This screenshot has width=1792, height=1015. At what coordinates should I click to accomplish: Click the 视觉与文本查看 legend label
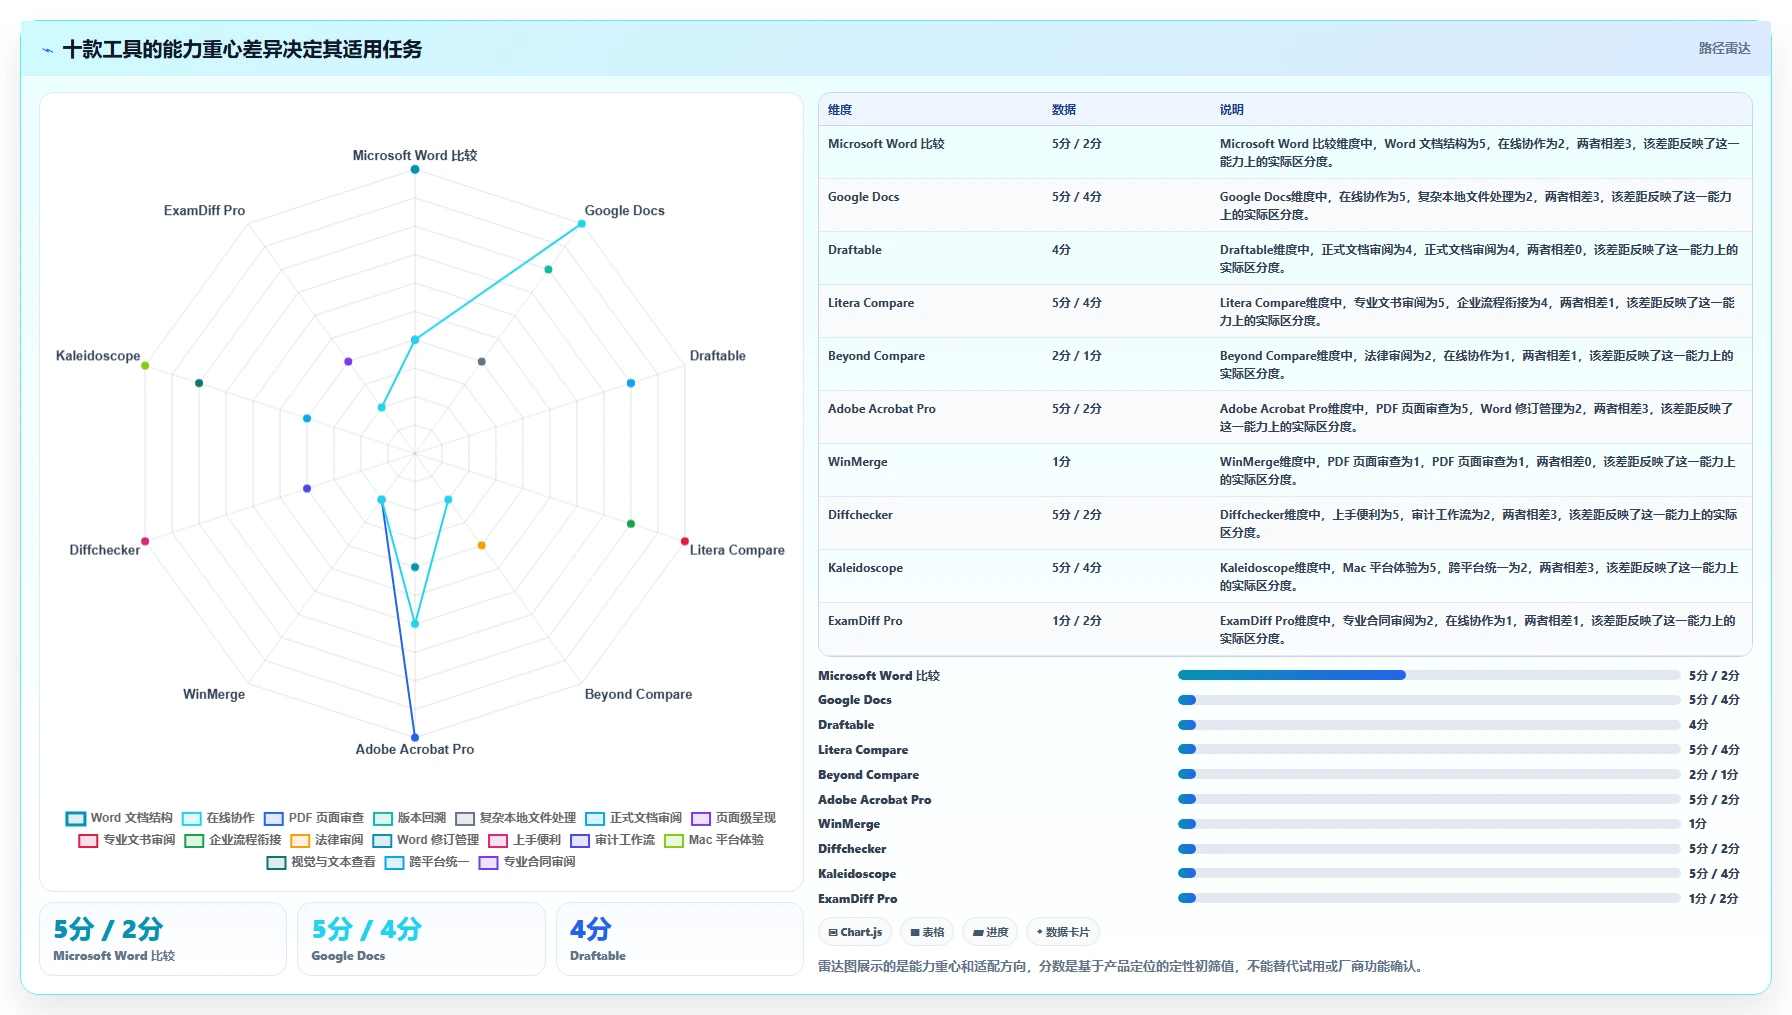point(333,862)
